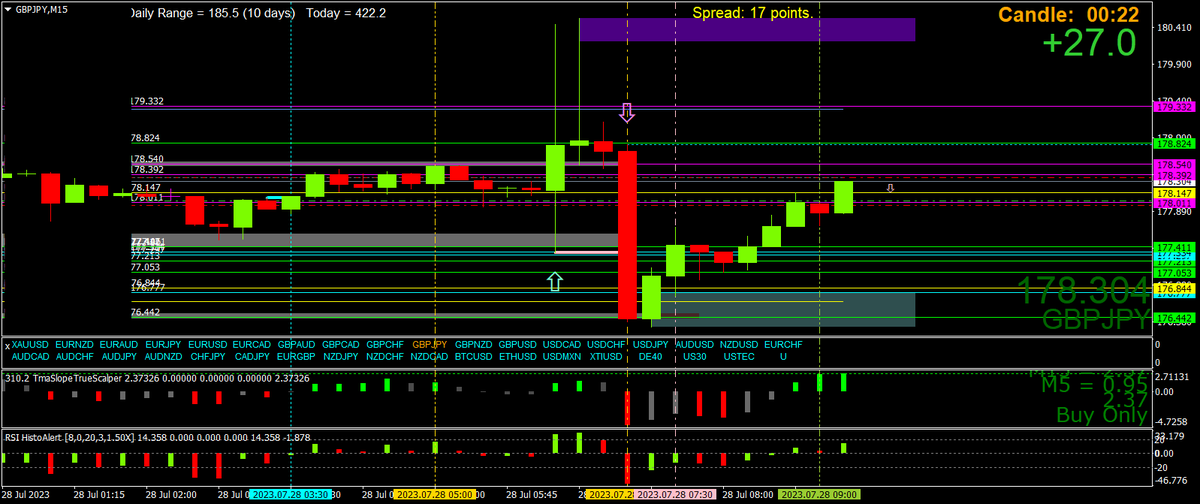Click the green 176.442 price tag on axis
1200x504 pixels.
[x=1172, y=318]
